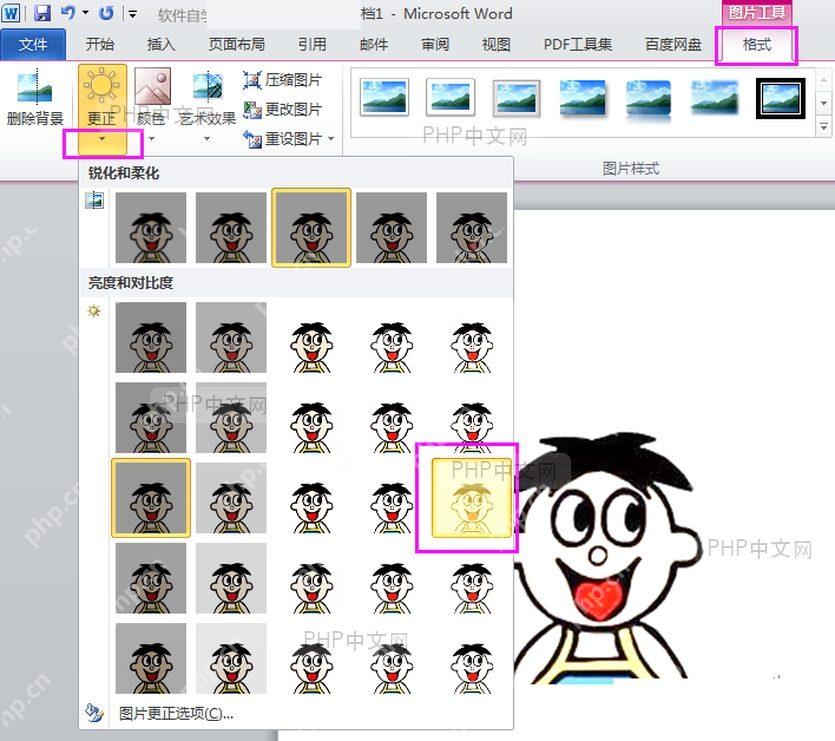Choose the highlighted middle sharpen/soften preset
Screen dimensions: 835x741
pyautogui.click(x=312, y=227)
